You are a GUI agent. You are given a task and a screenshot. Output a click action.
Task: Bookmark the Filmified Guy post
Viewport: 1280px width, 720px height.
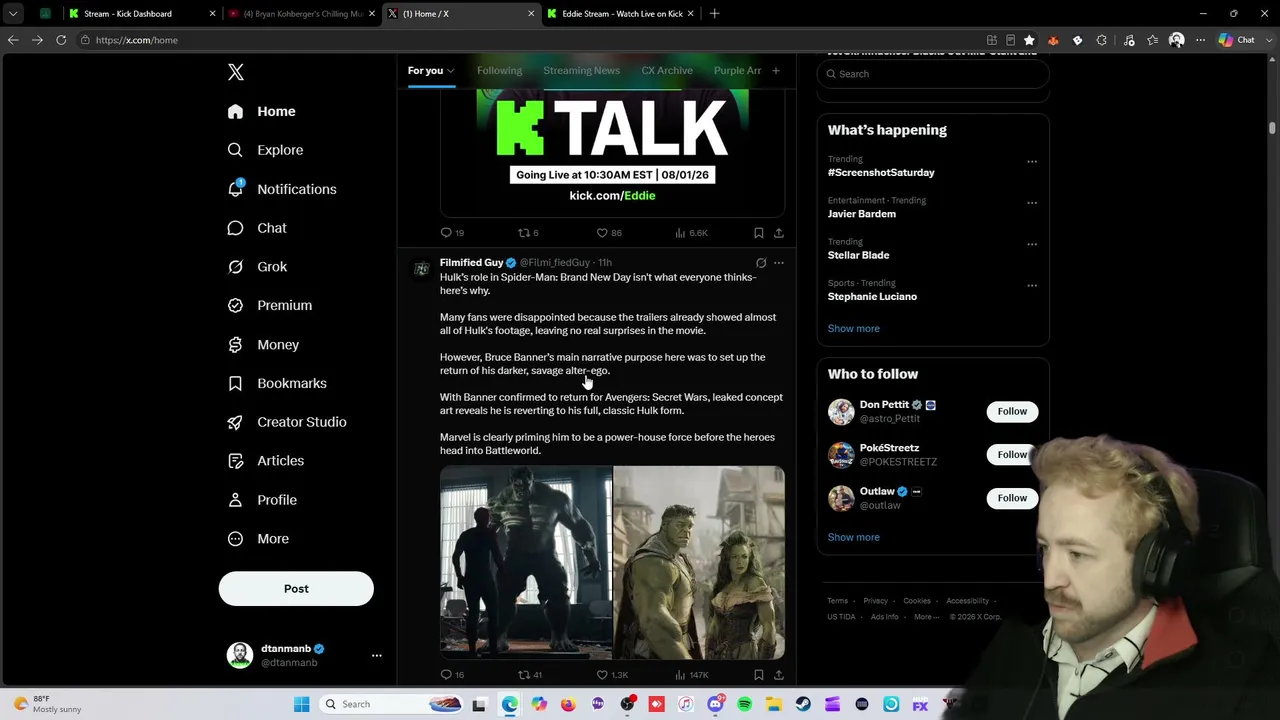coord(759,675)
